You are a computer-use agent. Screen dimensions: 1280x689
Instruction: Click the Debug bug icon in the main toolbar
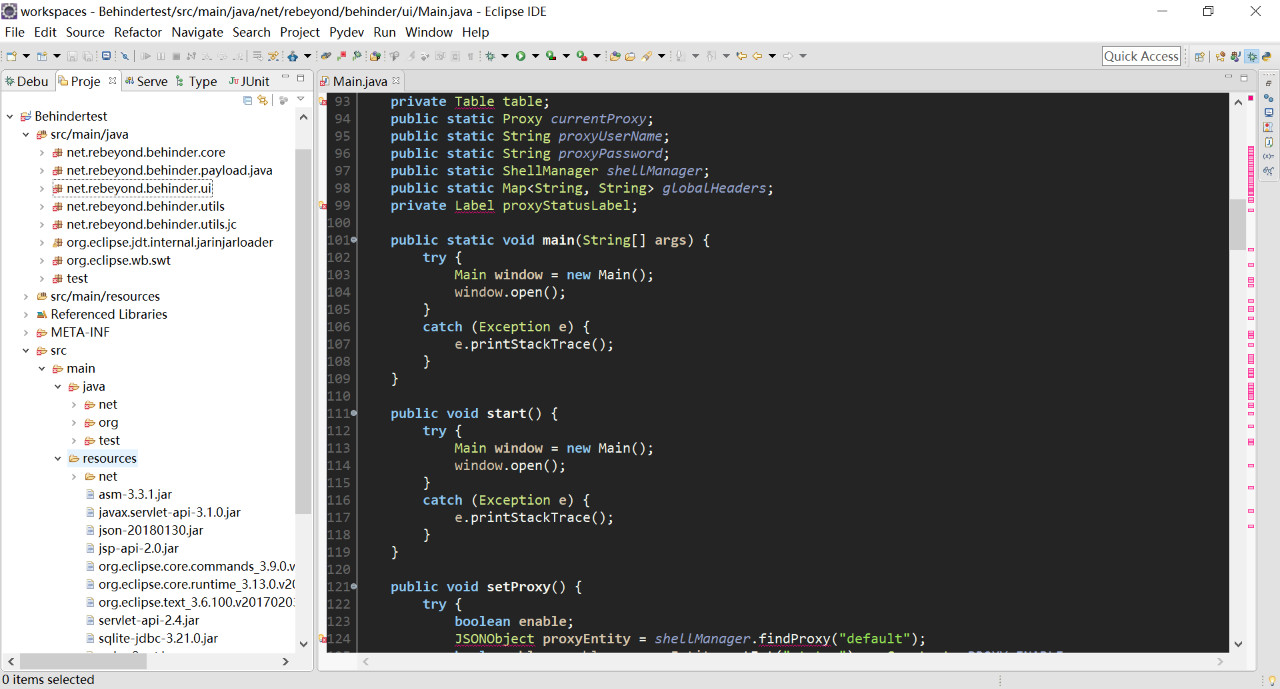click(x=490, y=56)
